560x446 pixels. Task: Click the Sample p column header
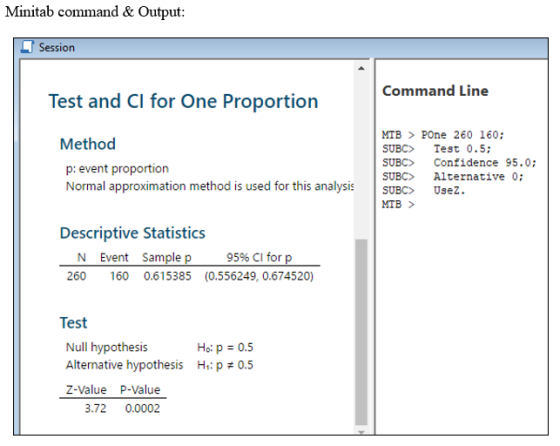click(x=167, y=257)
